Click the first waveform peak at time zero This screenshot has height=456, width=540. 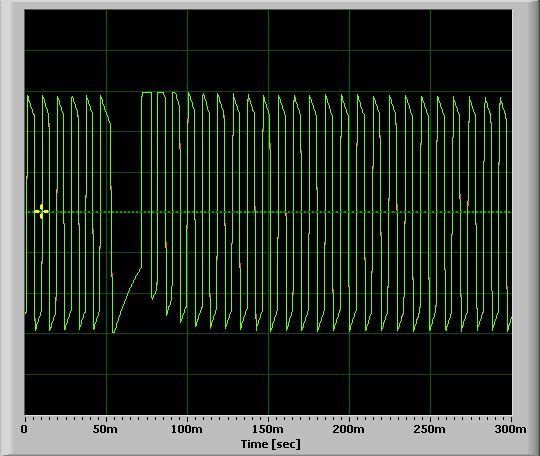[28, 96]
